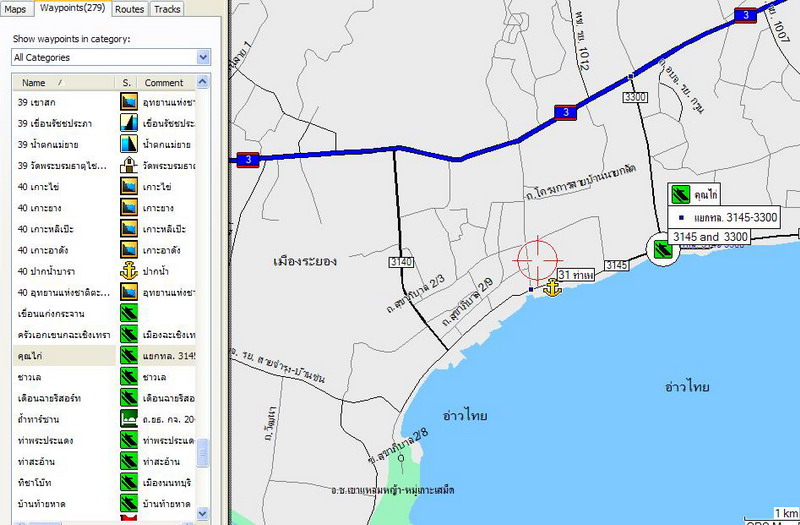Click the green icon for ครัวเอกเขนกฉะเชิงเทรา
The width and height of the screenshot is (800, 525).
click(129, 334)
